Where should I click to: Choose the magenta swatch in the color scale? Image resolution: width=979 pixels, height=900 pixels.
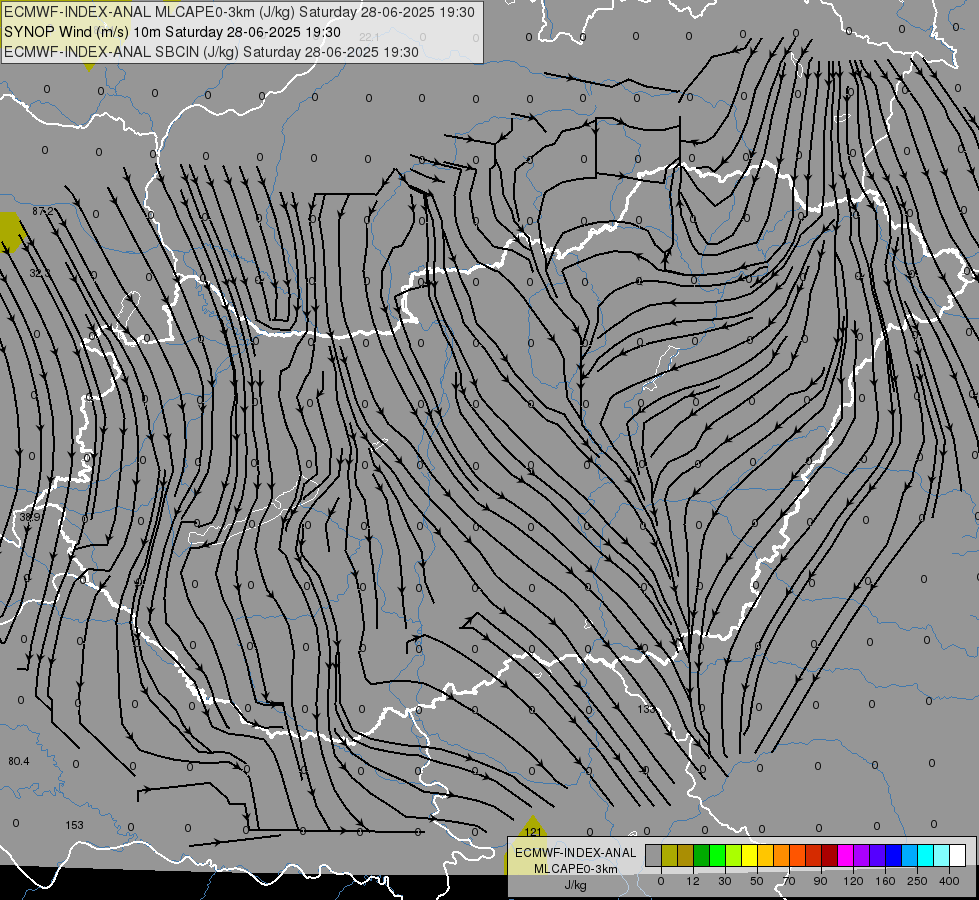click(x=846, y=855)
